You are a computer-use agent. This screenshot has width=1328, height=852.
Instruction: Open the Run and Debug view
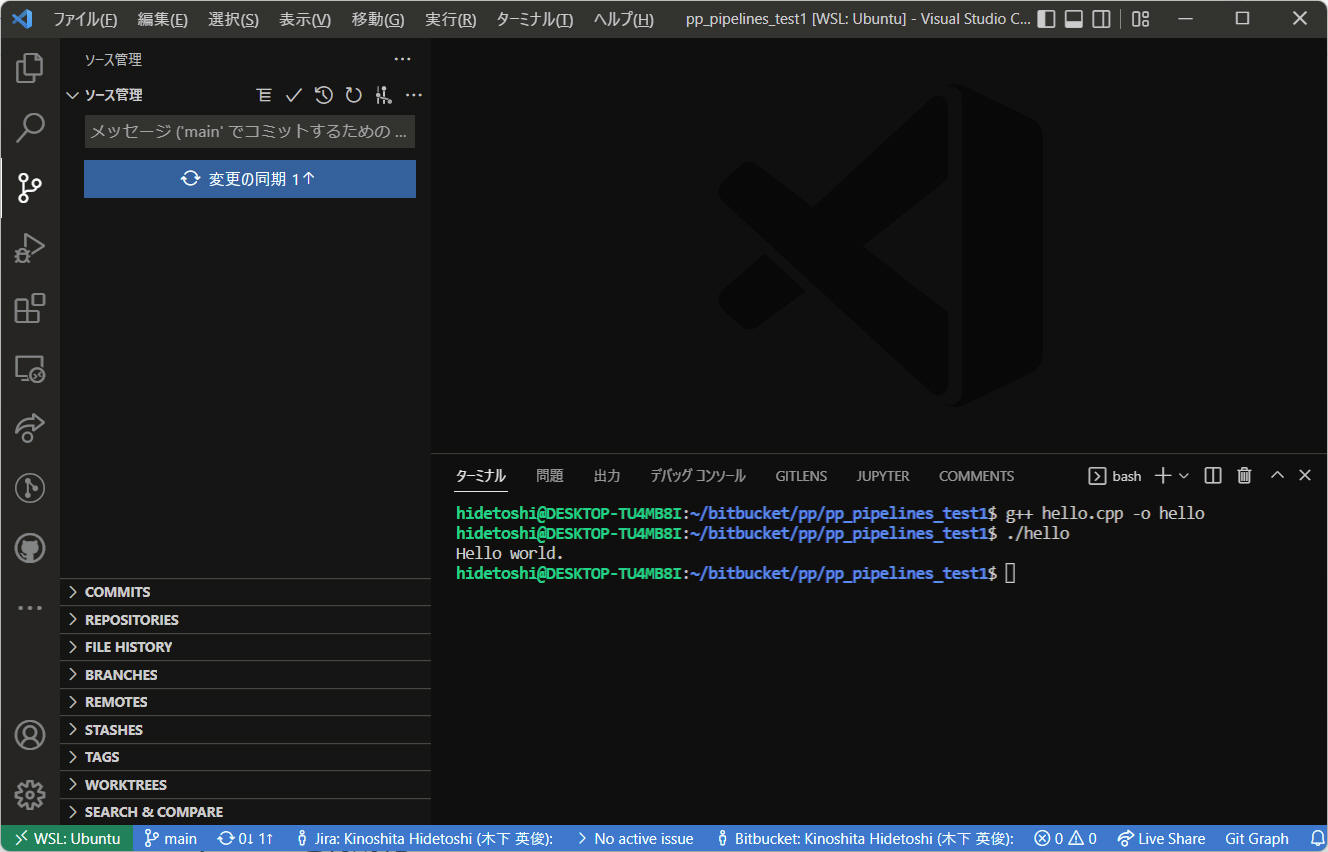pyautogui.click(x=30, y=248)
